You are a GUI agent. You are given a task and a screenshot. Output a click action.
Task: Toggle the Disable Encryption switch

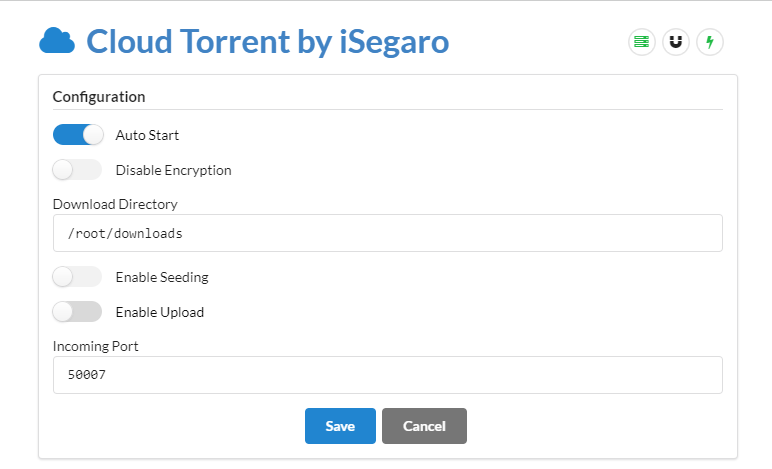[78, 170]
